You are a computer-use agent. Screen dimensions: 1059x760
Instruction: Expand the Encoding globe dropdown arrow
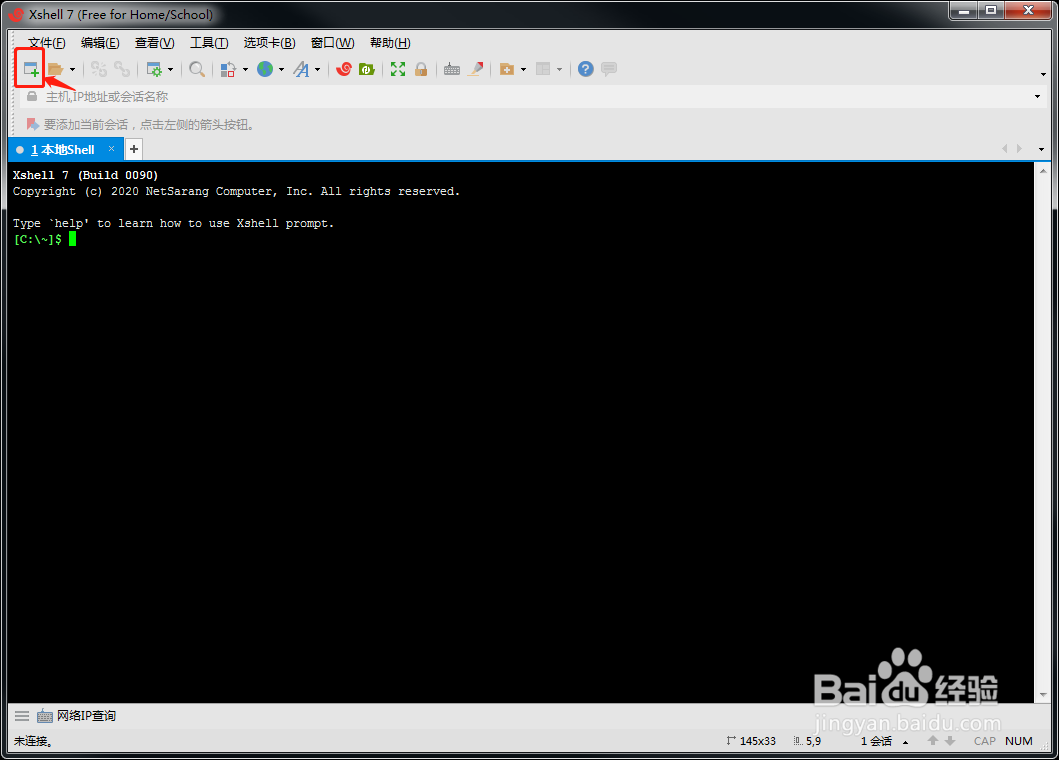[281, 69]
